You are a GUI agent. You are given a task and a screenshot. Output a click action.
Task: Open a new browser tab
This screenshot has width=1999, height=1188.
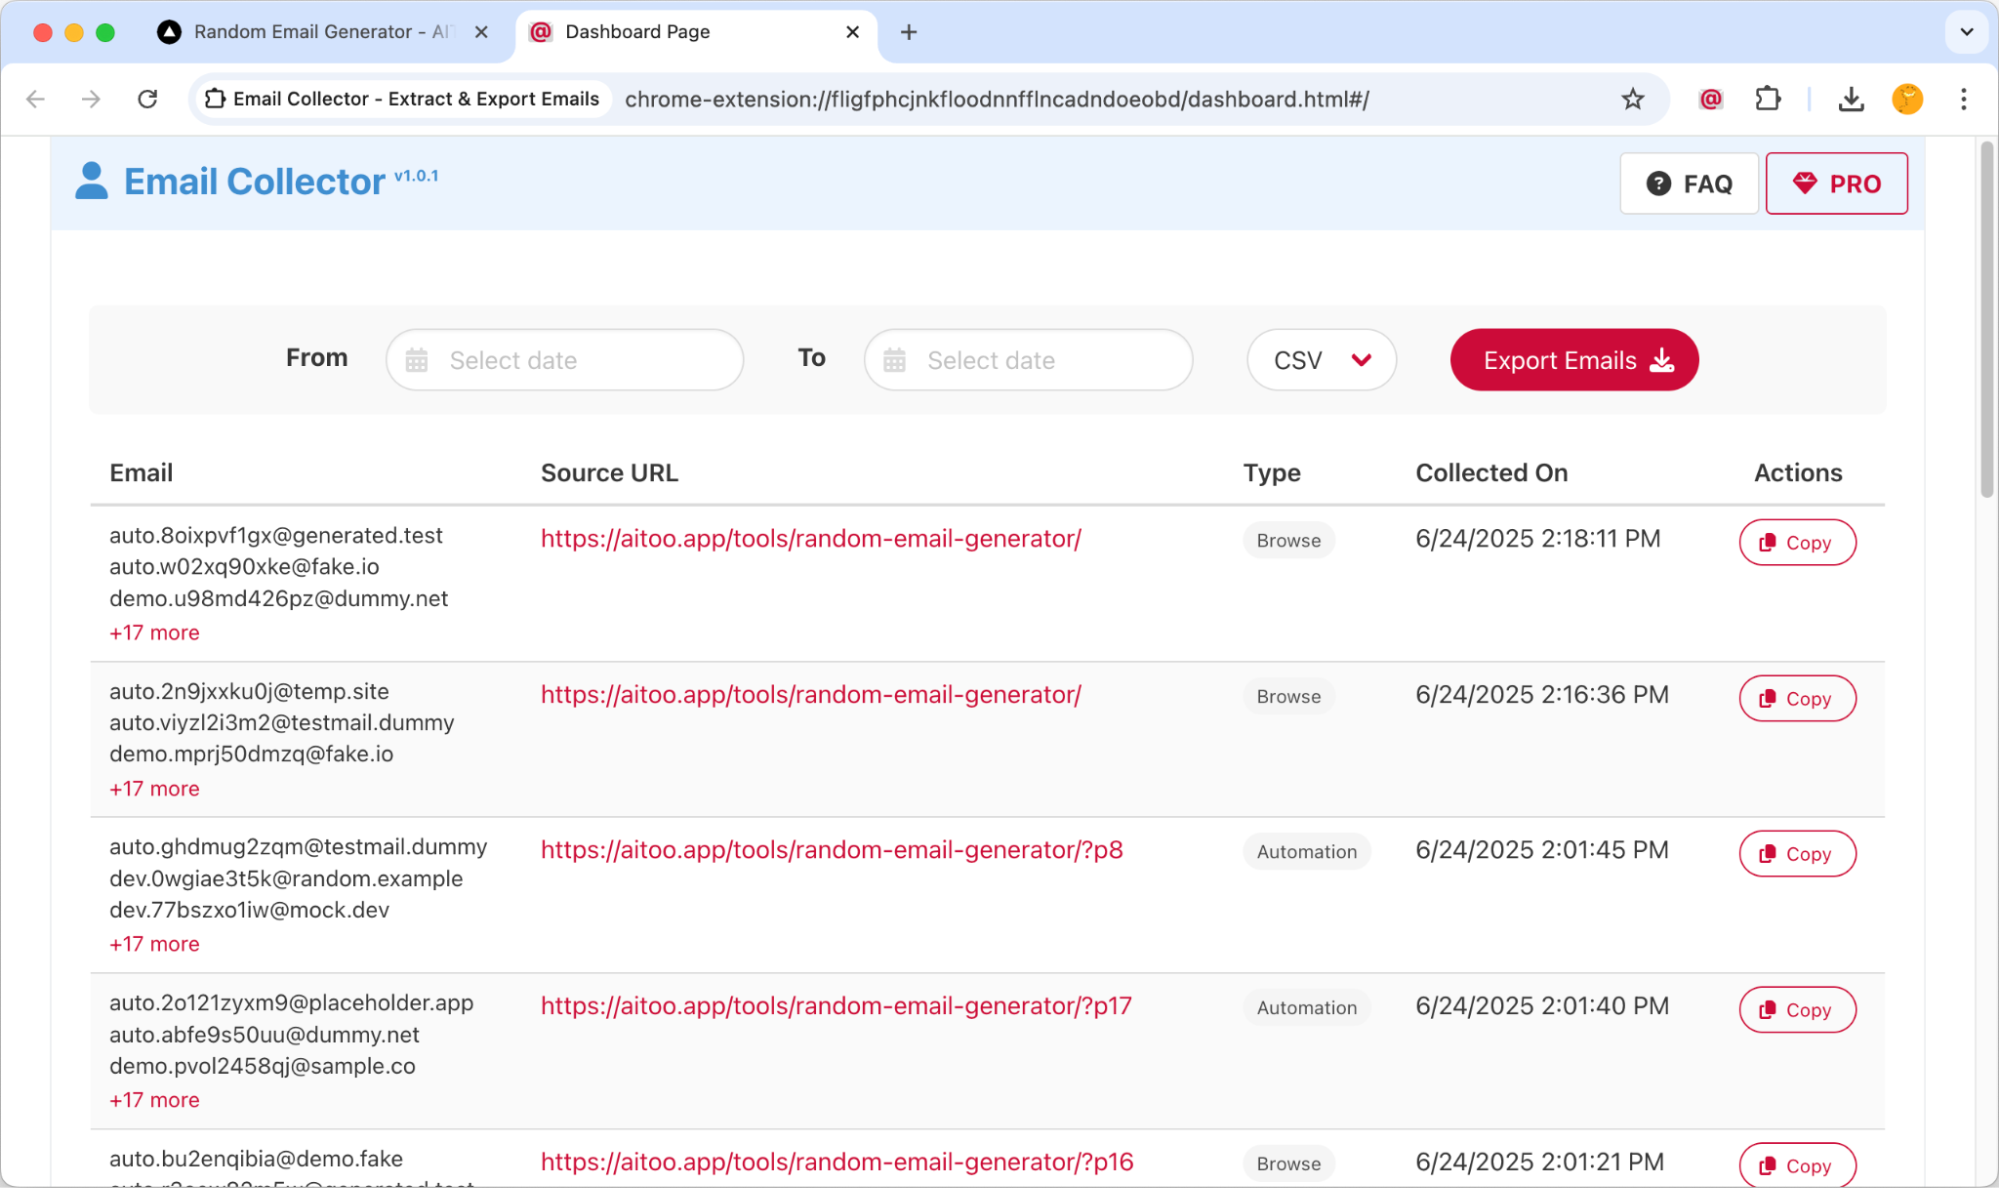point(908,32)
